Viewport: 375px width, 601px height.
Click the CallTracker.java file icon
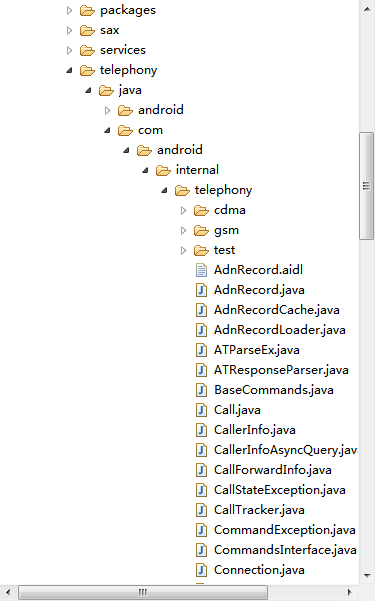click(x=201, y=510)
